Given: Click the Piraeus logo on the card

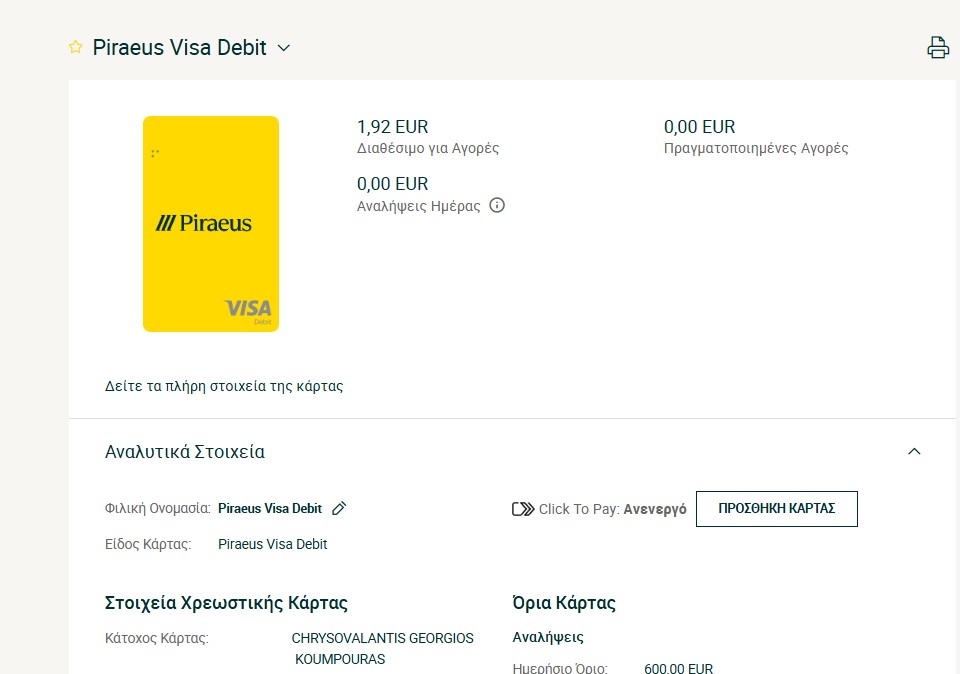Looking at the screenshot, I should point(203,223).
